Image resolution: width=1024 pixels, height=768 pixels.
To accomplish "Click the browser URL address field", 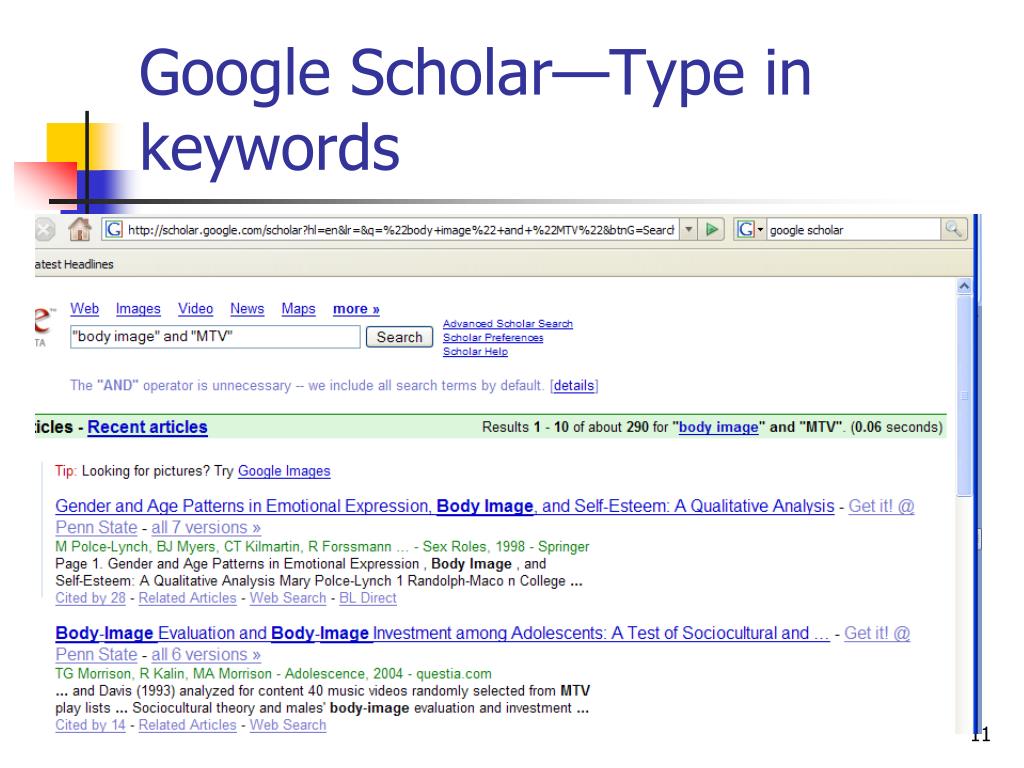I will pos(400,229).
